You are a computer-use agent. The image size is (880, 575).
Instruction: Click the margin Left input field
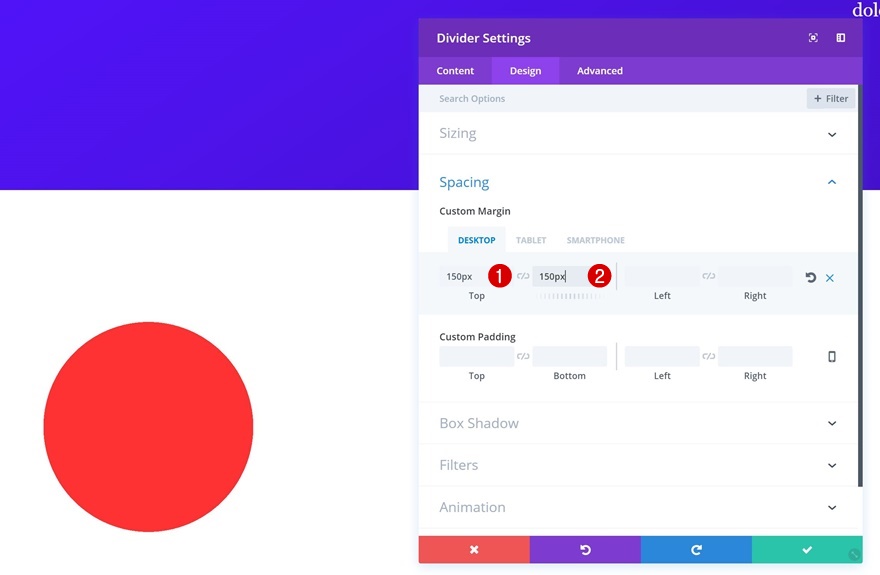(x=662, y=277)
